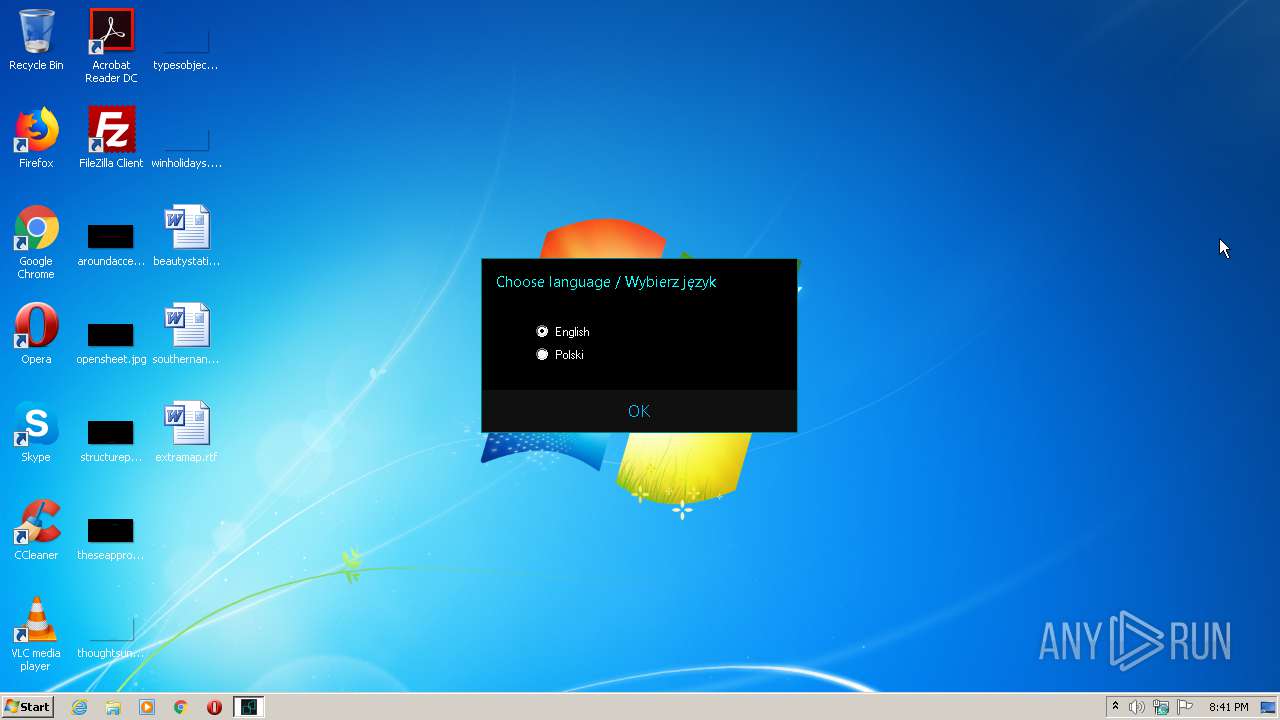Open the volume control tray icon

tap(1137, 707)
